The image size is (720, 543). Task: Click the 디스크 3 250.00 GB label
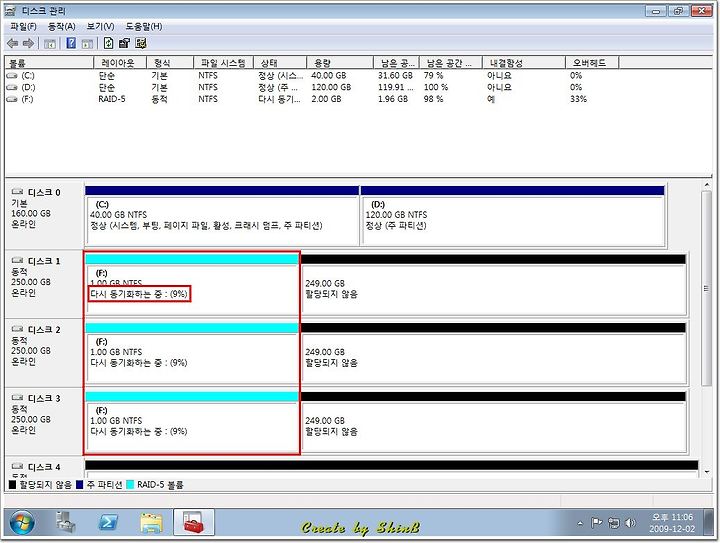31,420
